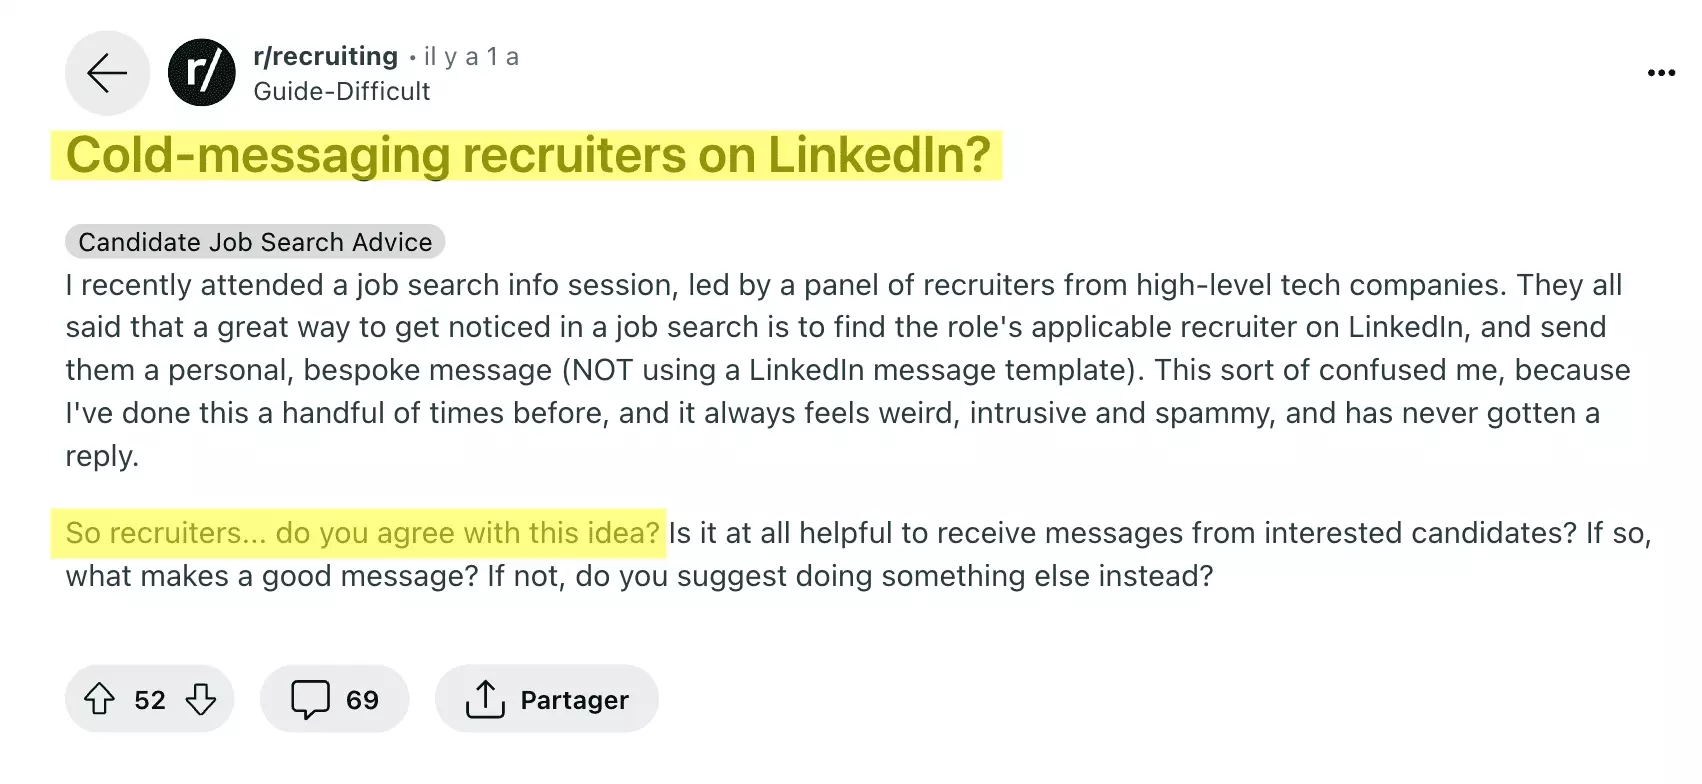Click the post title Cold-messaging recruiters on LinkedIn
Screen dimensions: 1702x784
coord(528,155)
